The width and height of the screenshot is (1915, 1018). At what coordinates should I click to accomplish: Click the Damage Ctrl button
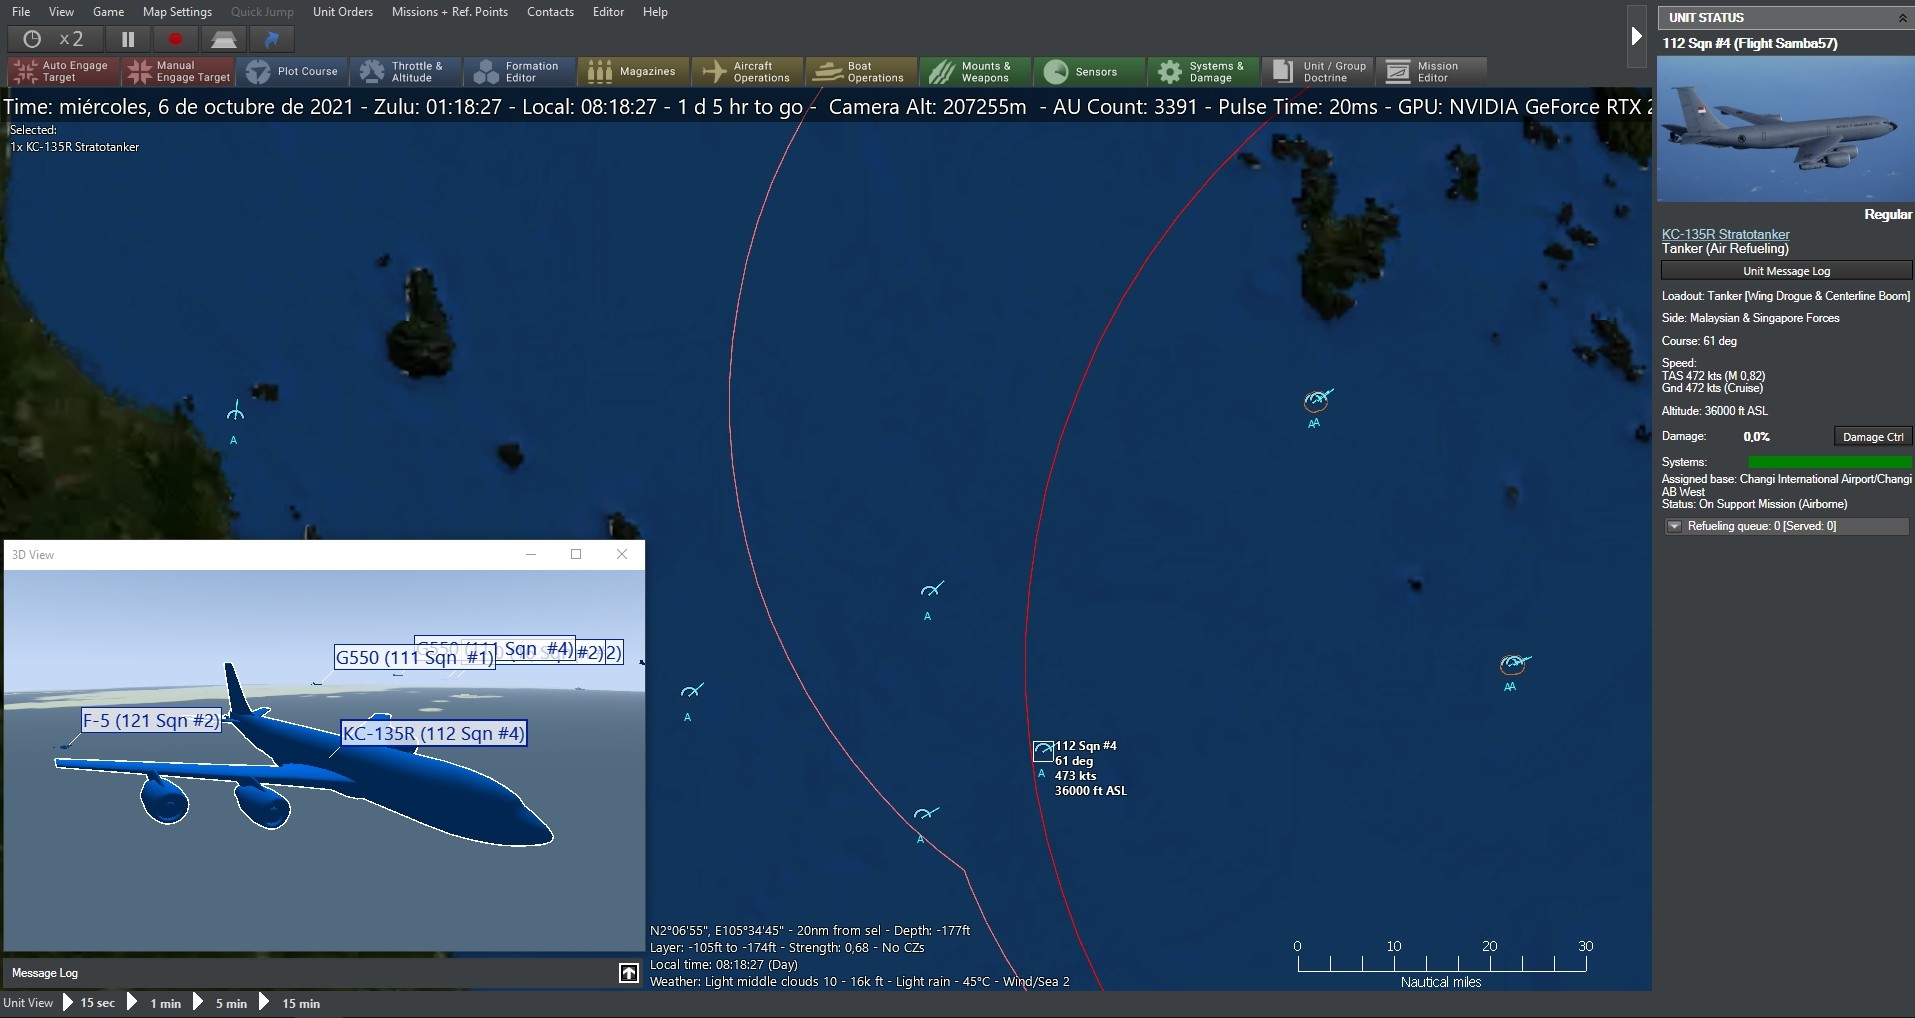[1871, 436]
